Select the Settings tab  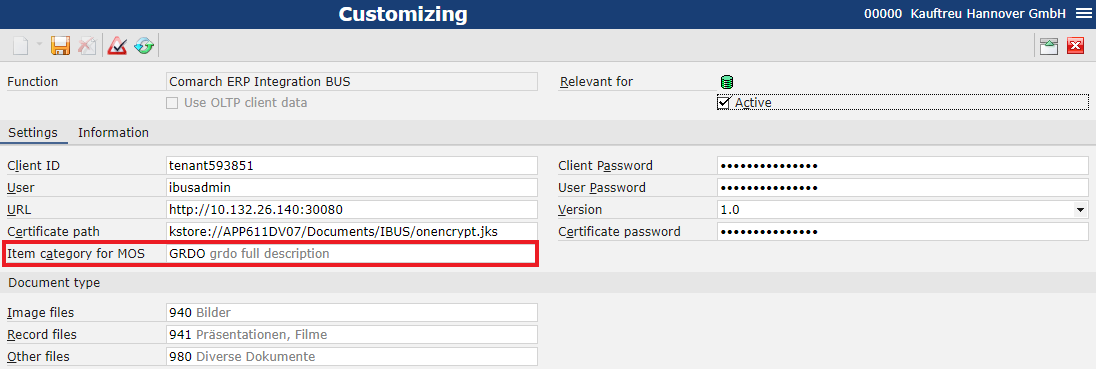pyautogui.click(x=33, y=132)
